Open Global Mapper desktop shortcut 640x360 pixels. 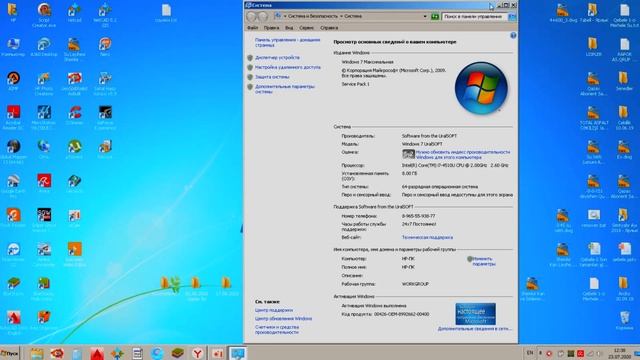click(x=13, y=151)
